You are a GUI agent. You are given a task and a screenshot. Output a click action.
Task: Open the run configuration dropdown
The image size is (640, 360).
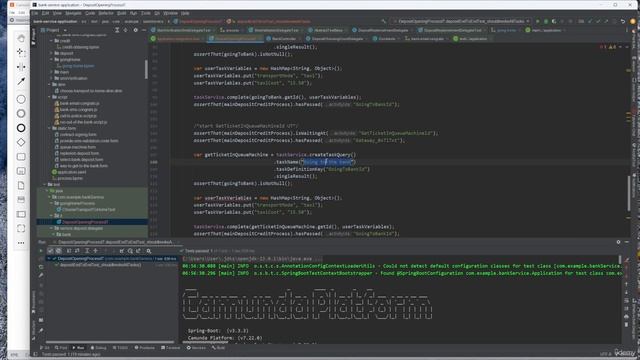click(x=460, y=21)
